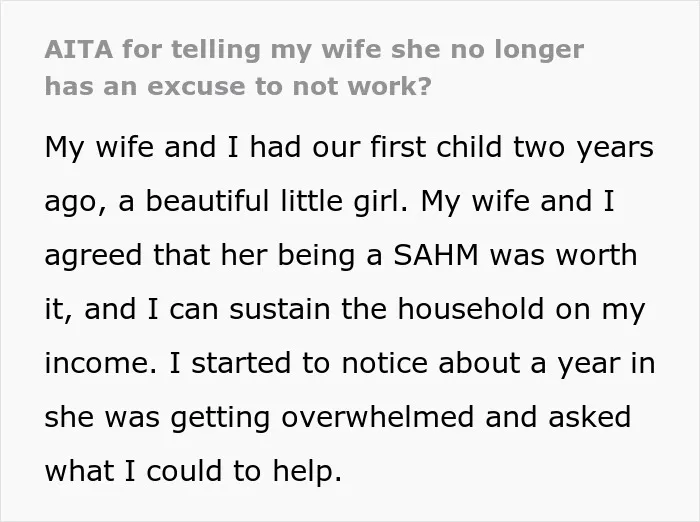This screenshot has width=700, height=522.
Task: Click the post title starting 'AITA for telling'
Action: click(x=314, y=67)
